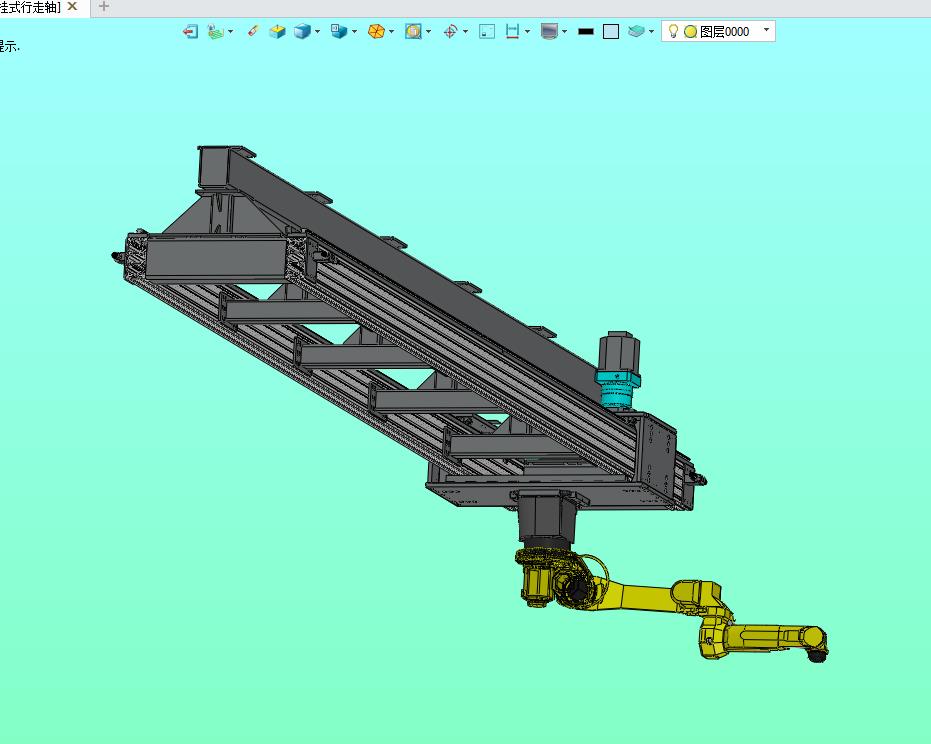Click the square frame icon
The width and height of the screenshot is (931, 744).
click(x=487, y=31)
